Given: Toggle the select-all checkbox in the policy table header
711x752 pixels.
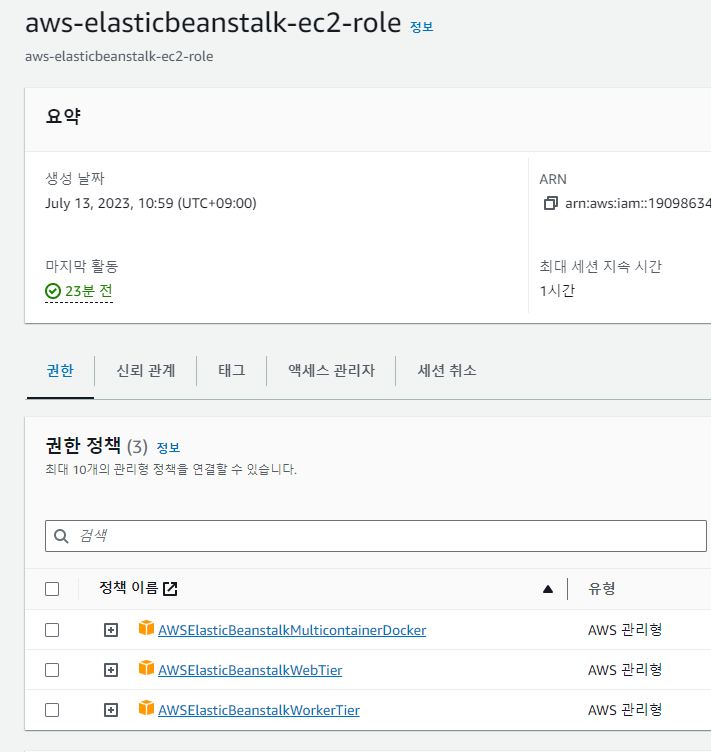Looking at the screenshot, I should 52,589.
